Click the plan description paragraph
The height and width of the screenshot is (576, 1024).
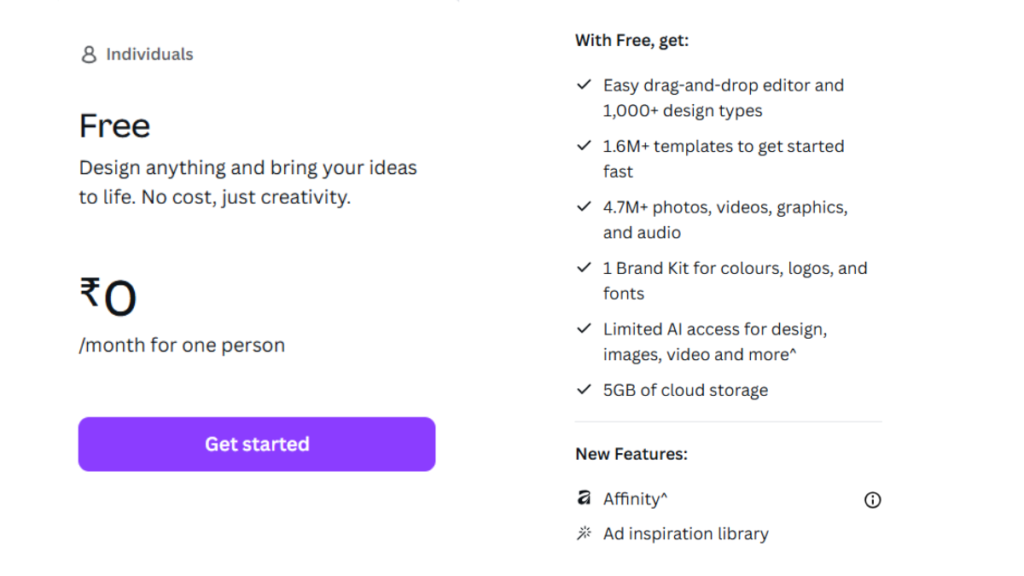pyautogui.click(x=247, y=182)
